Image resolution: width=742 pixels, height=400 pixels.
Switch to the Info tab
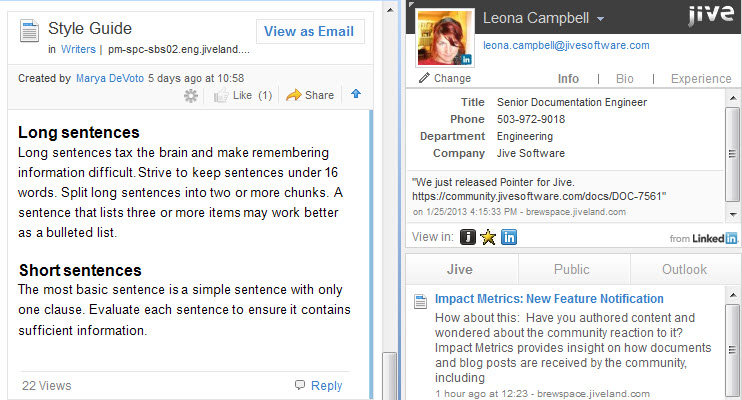(x=568, y=79)
